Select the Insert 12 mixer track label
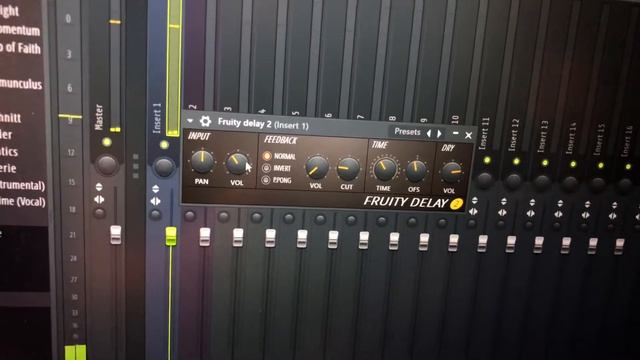The width and height of the screenshot is (640, 360). 515,135
